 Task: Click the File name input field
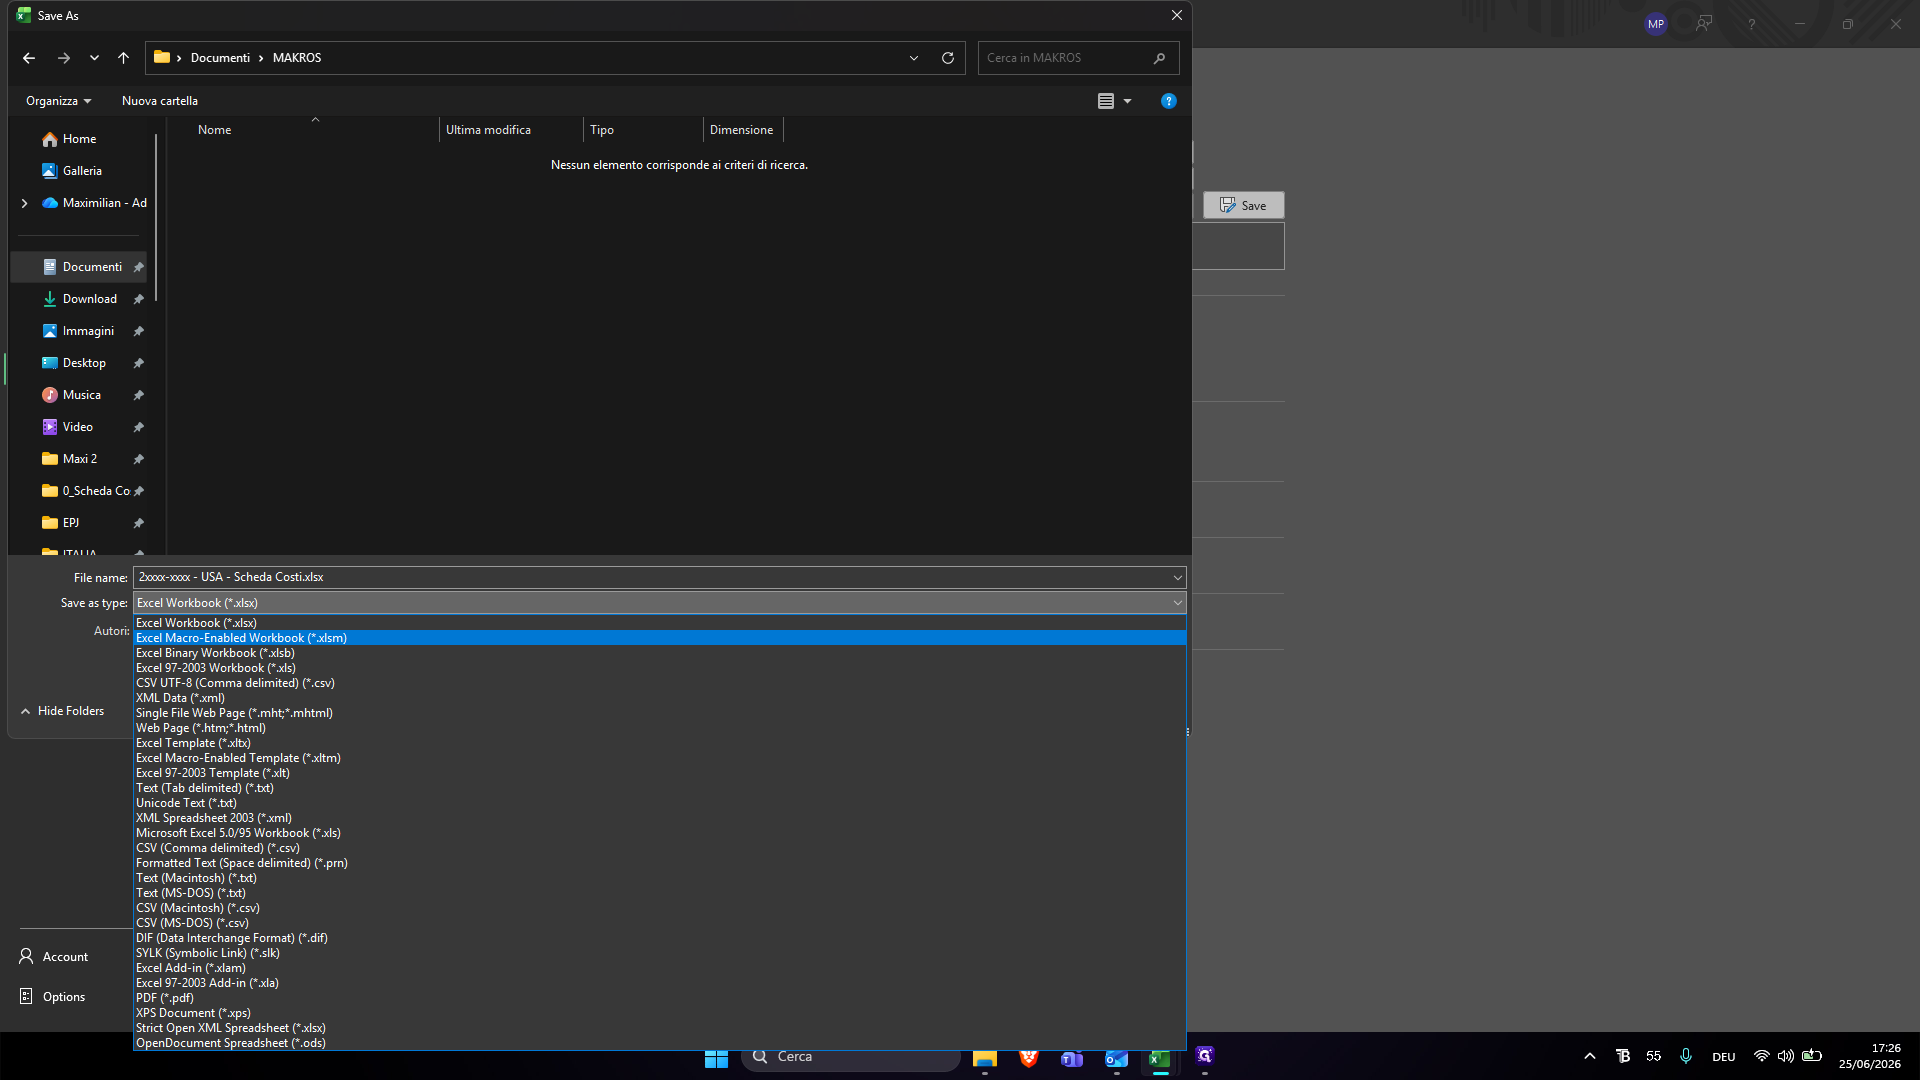click(x=659, y=577)
